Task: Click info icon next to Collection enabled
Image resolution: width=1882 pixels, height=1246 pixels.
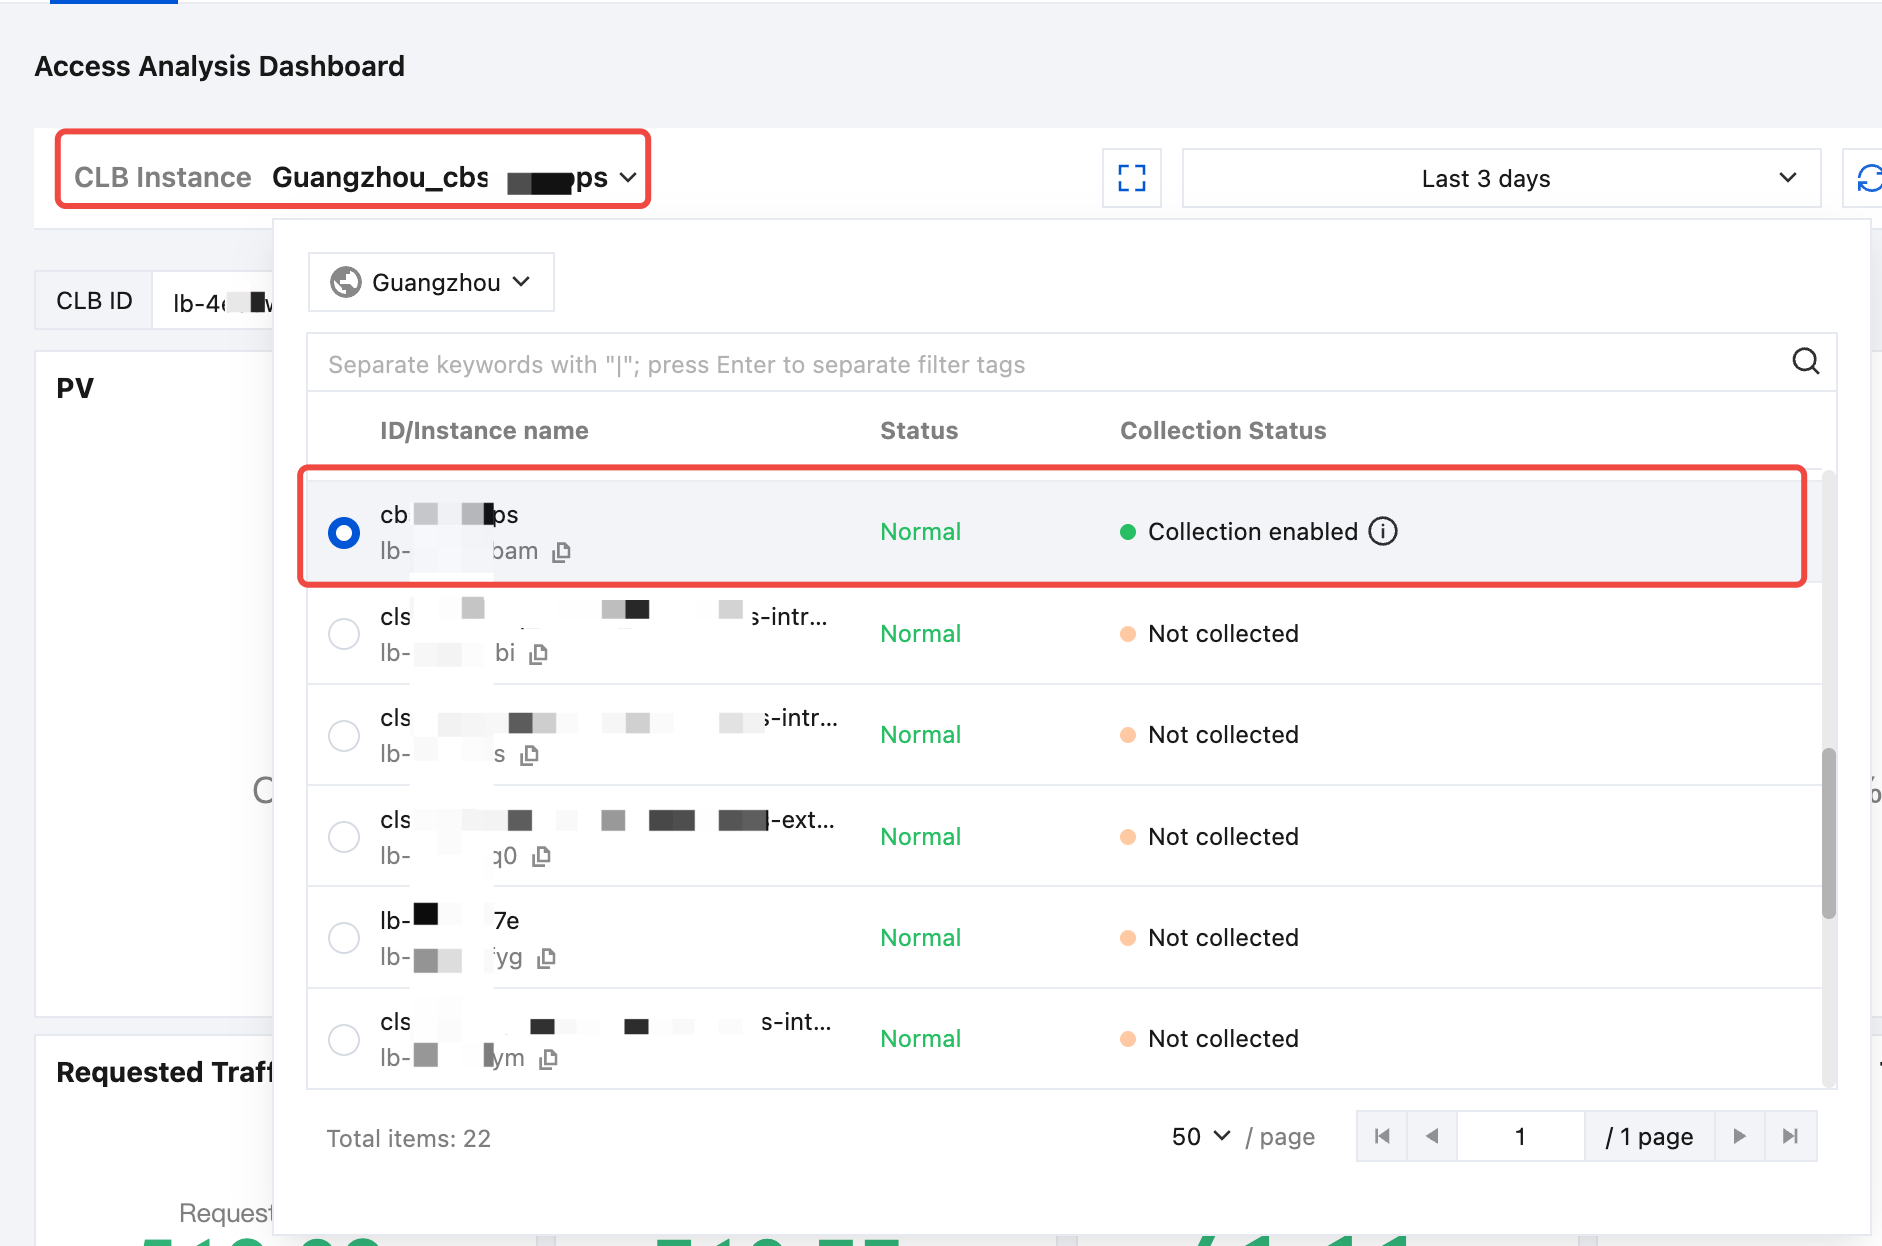Action: 1383,531
